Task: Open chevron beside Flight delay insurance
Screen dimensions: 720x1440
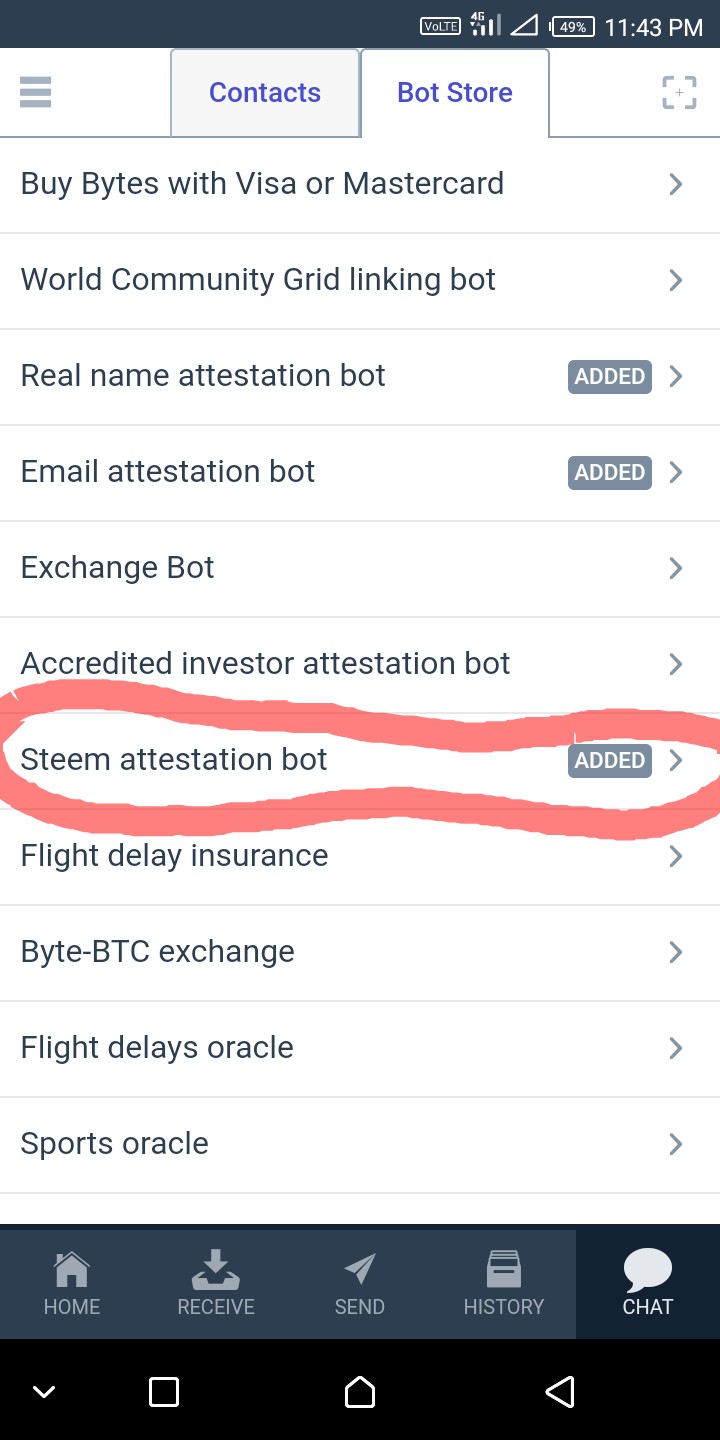Action: pos(676,856)
